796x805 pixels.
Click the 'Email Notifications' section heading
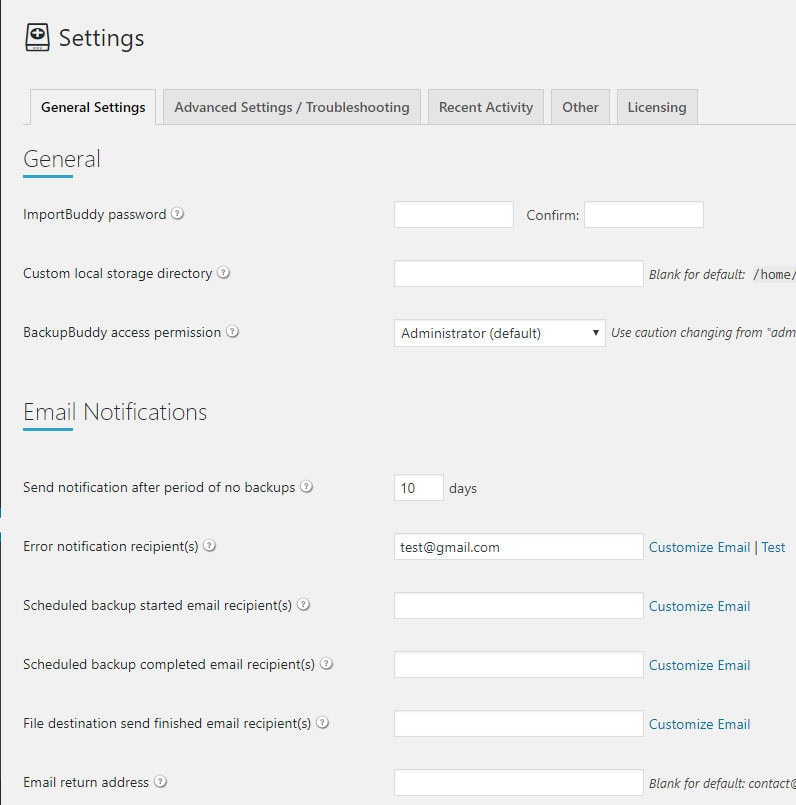[115, 412]
